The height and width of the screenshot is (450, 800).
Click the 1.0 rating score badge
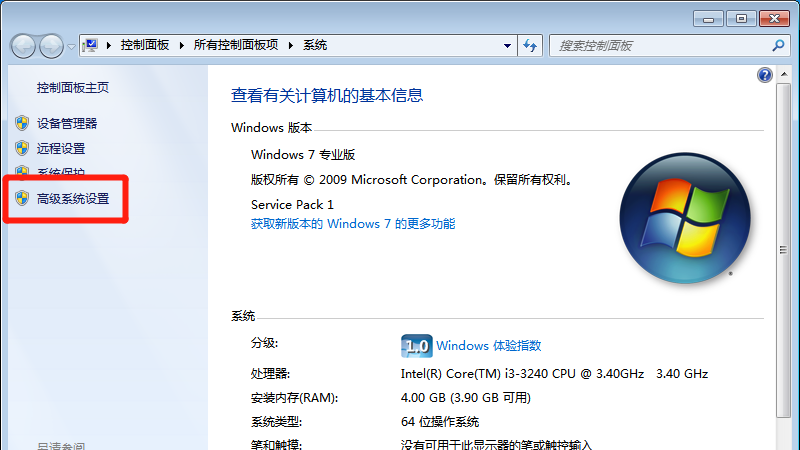click(416, 346)
